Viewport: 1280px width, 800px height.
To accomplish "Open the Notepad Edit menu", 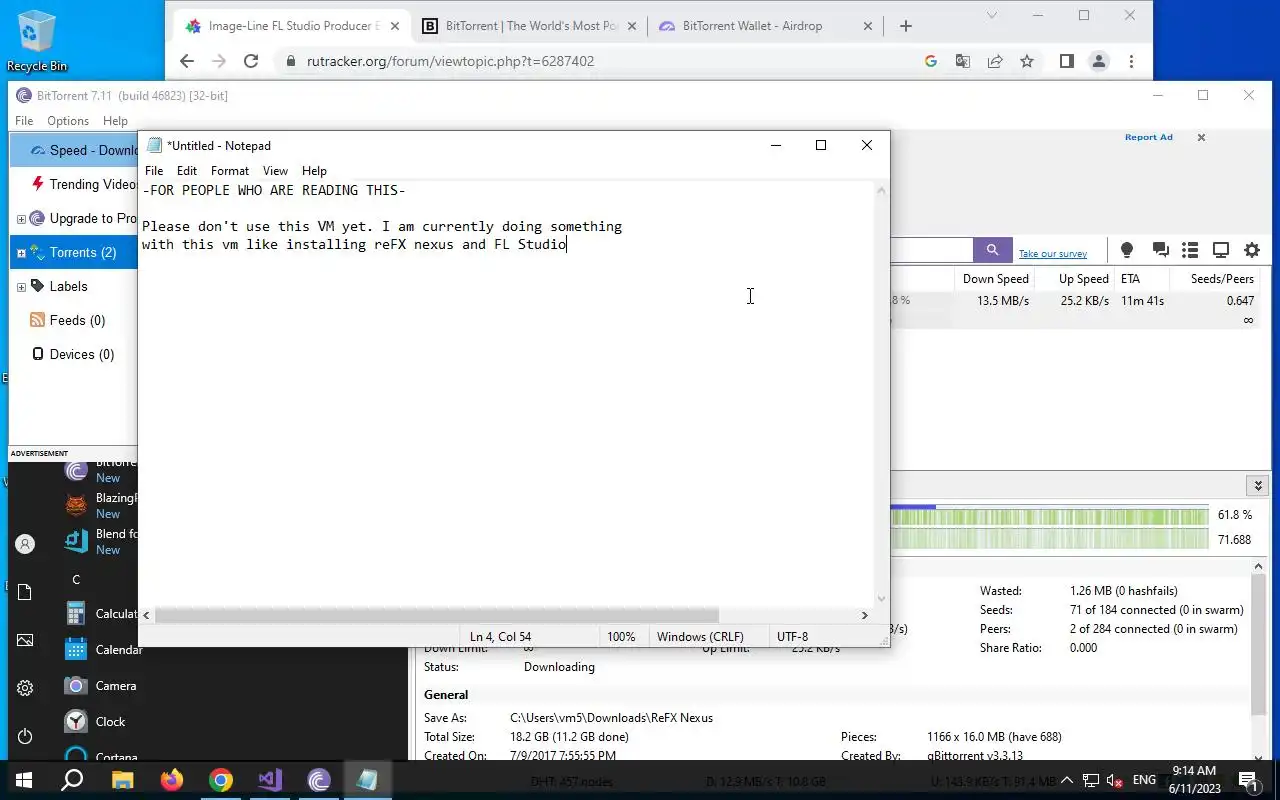I will [187, 171].
